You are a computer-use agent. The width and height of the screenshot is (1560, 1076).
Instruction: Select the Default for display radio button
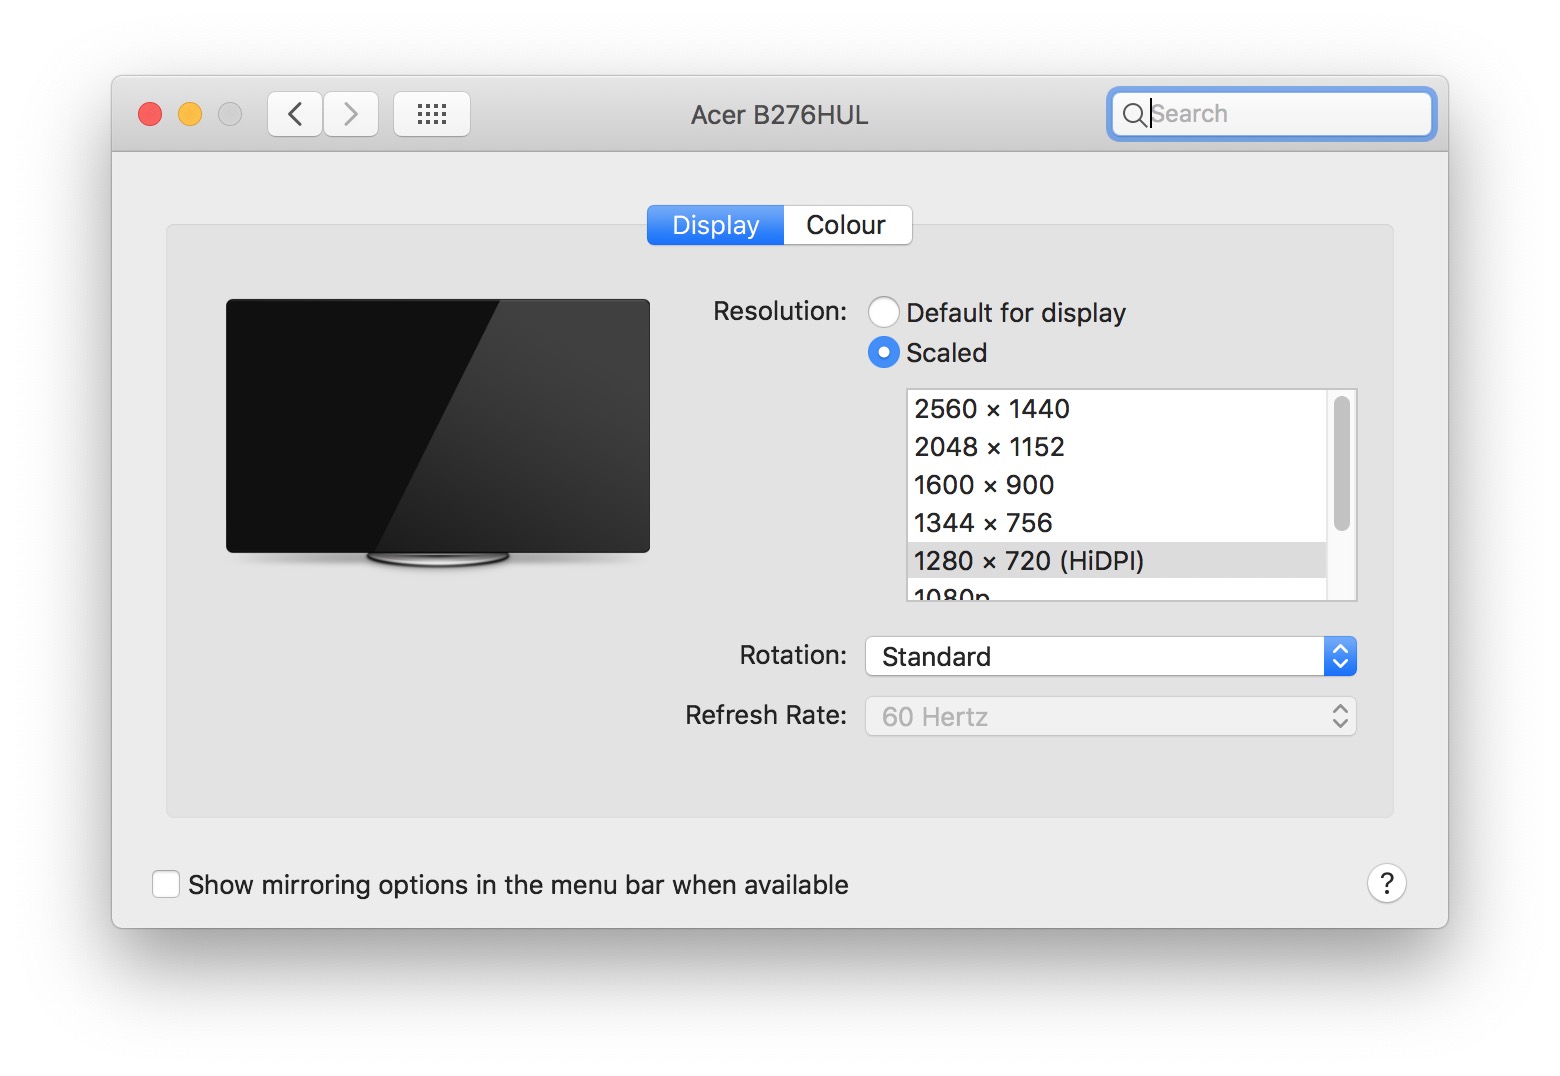[x=884, y=312]
